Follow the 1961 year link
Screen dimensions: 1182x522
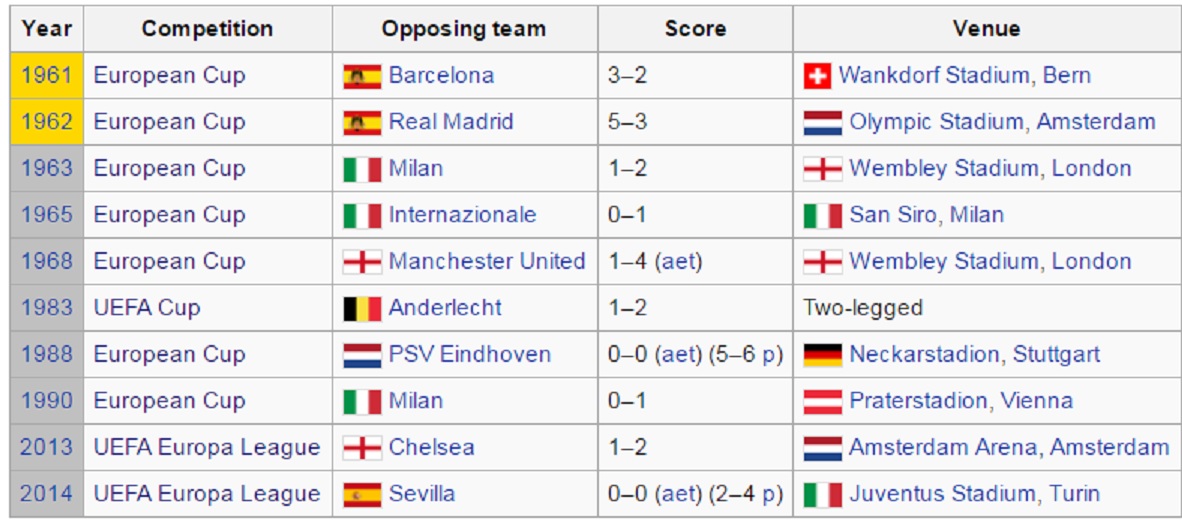47,75
